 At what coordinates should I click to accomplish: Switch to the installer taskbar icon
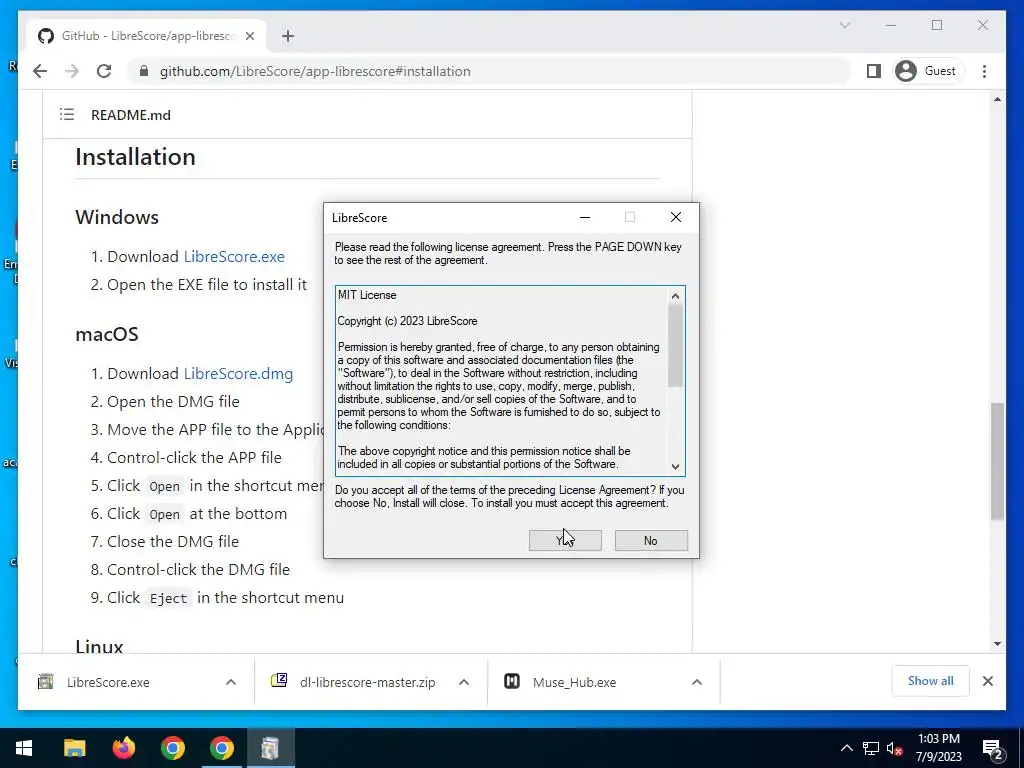(x=270, y=748)
